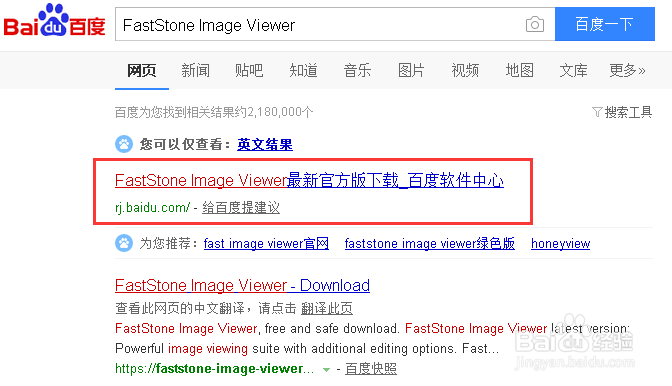Viewport: 672px width, 386px height.
Task: Click paw icon beside 您可以仅查看
Action: click(x=124, y=144)
